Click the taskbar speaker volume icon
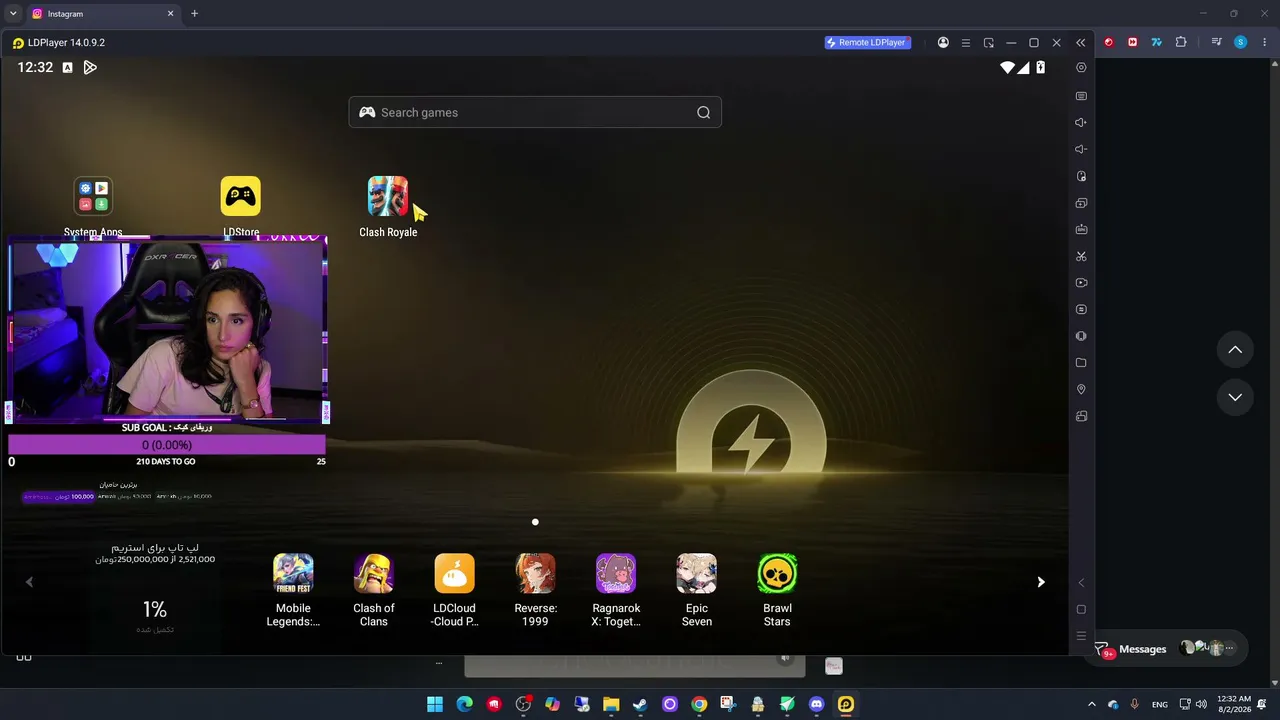Image resolution: width=1280 pixels, height=720 pixels. click(x=1201, y=704)
